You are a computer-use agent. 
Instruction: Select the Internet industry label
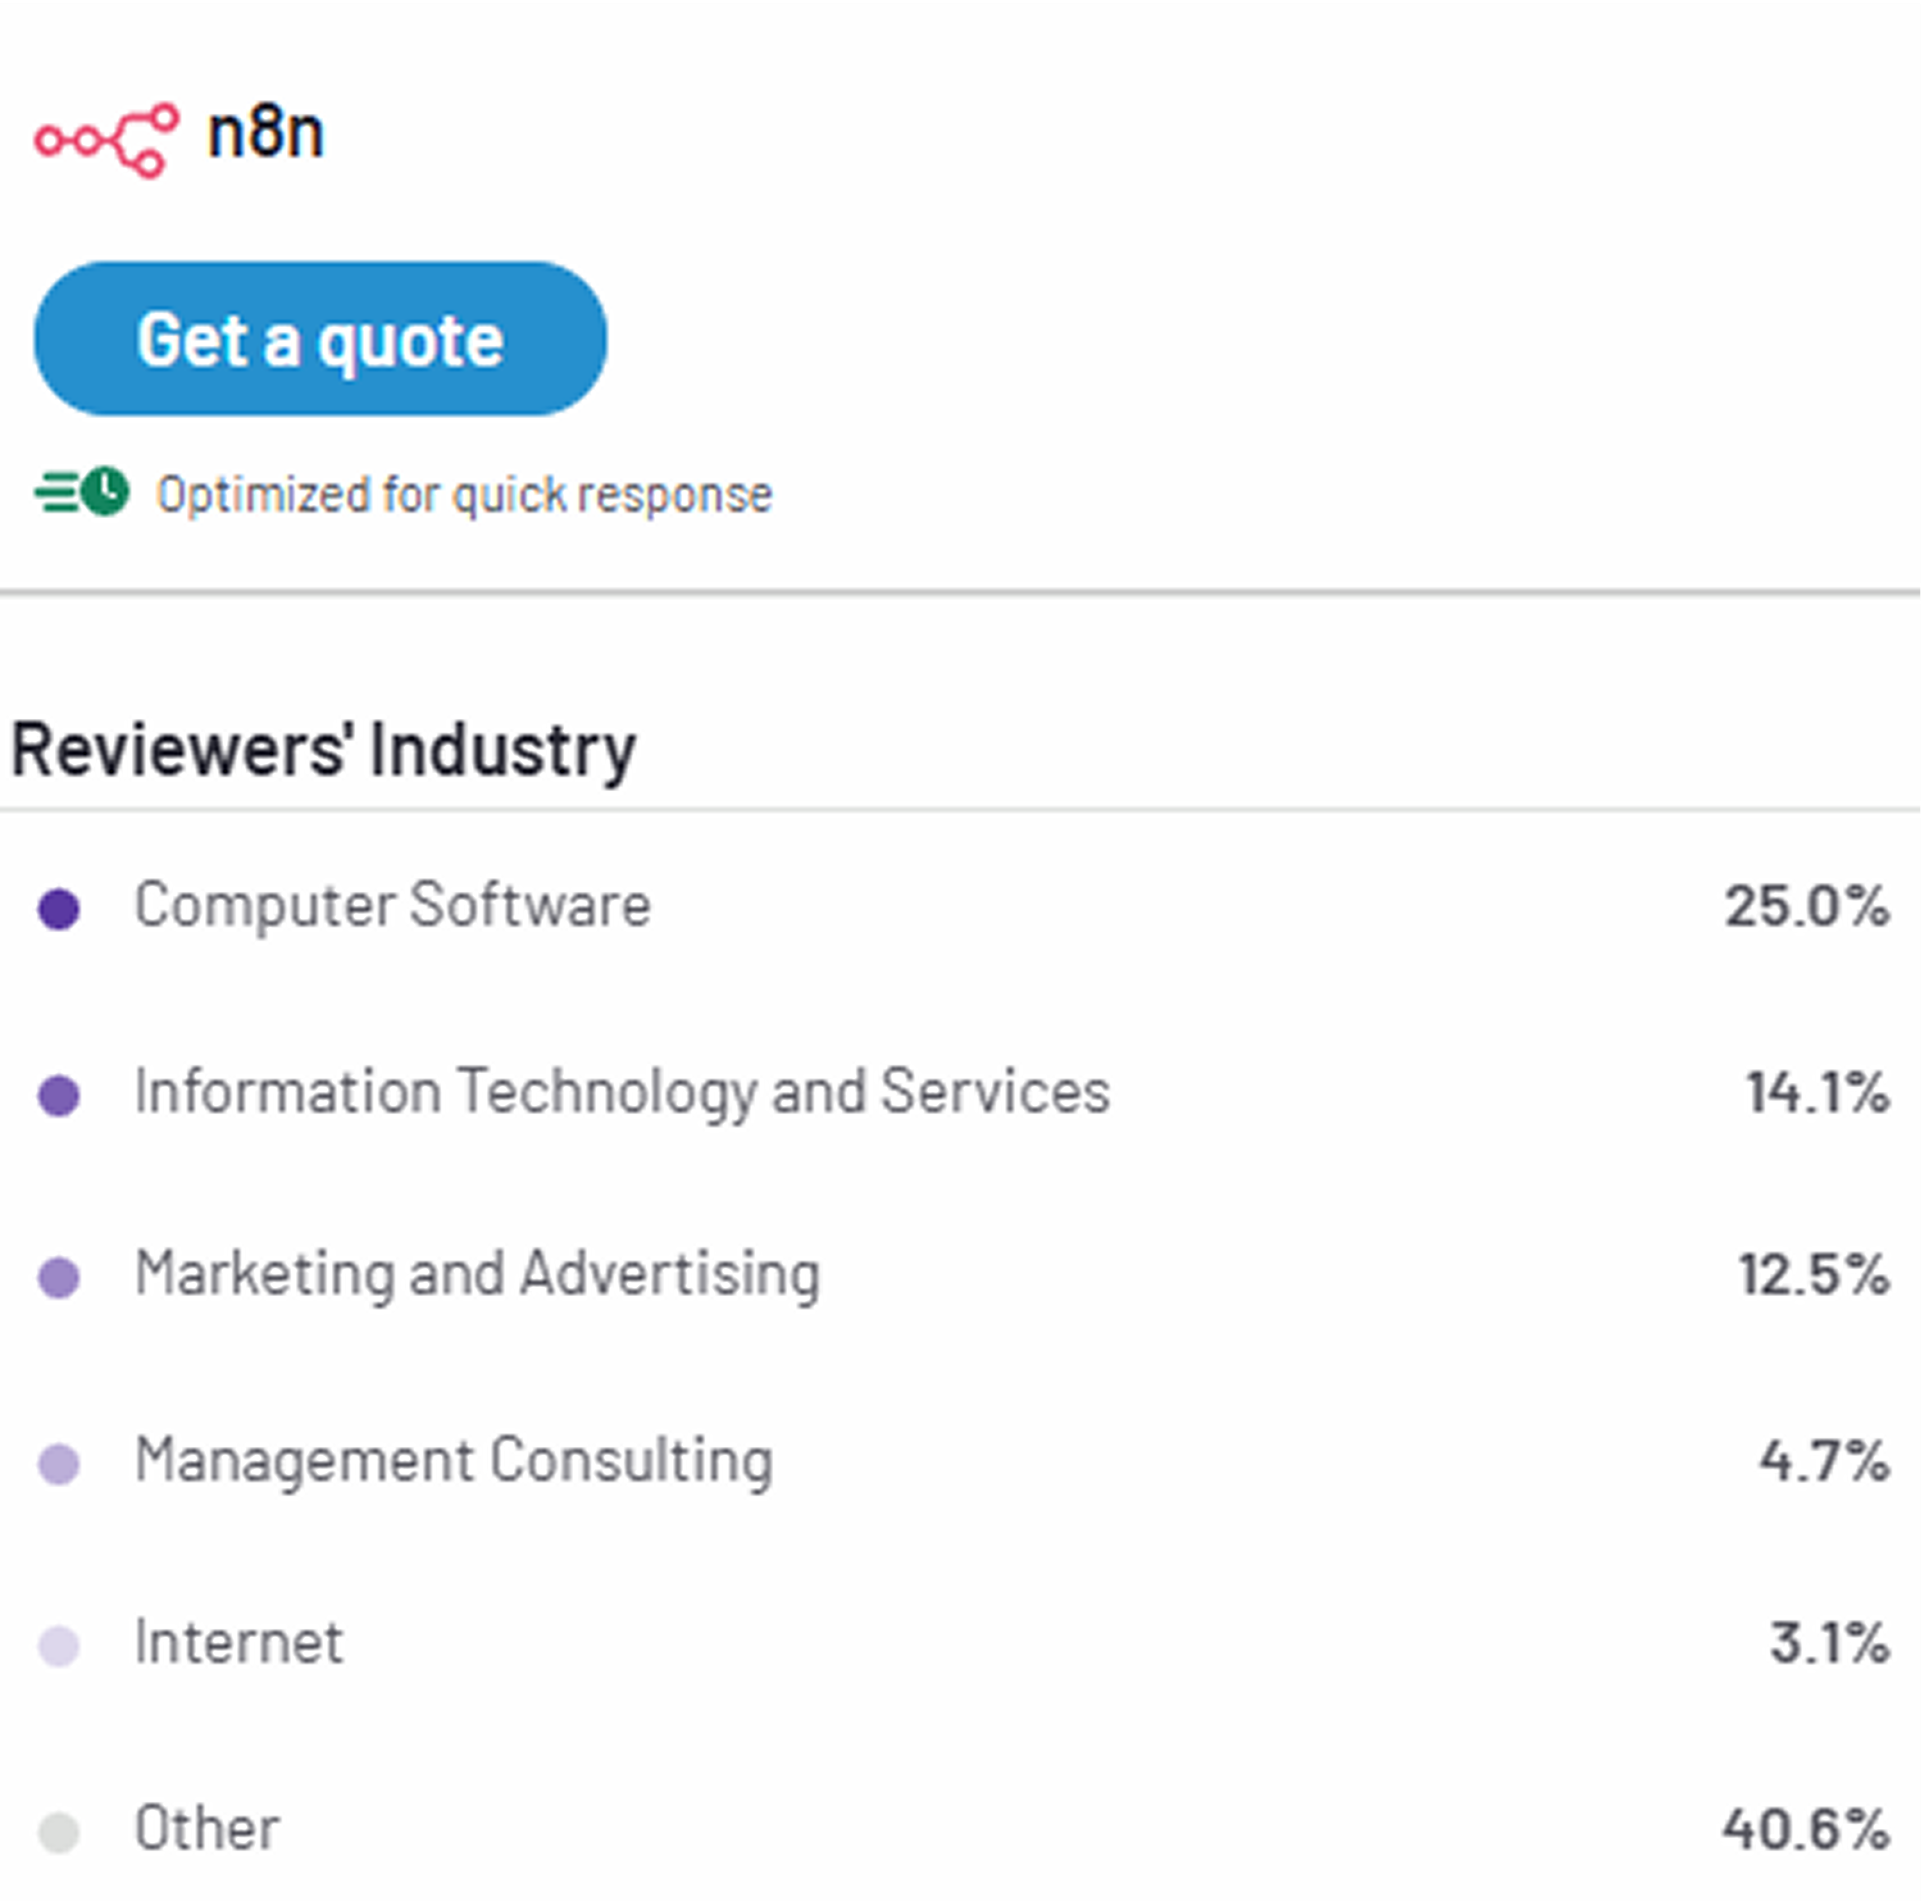point(239,1642)
